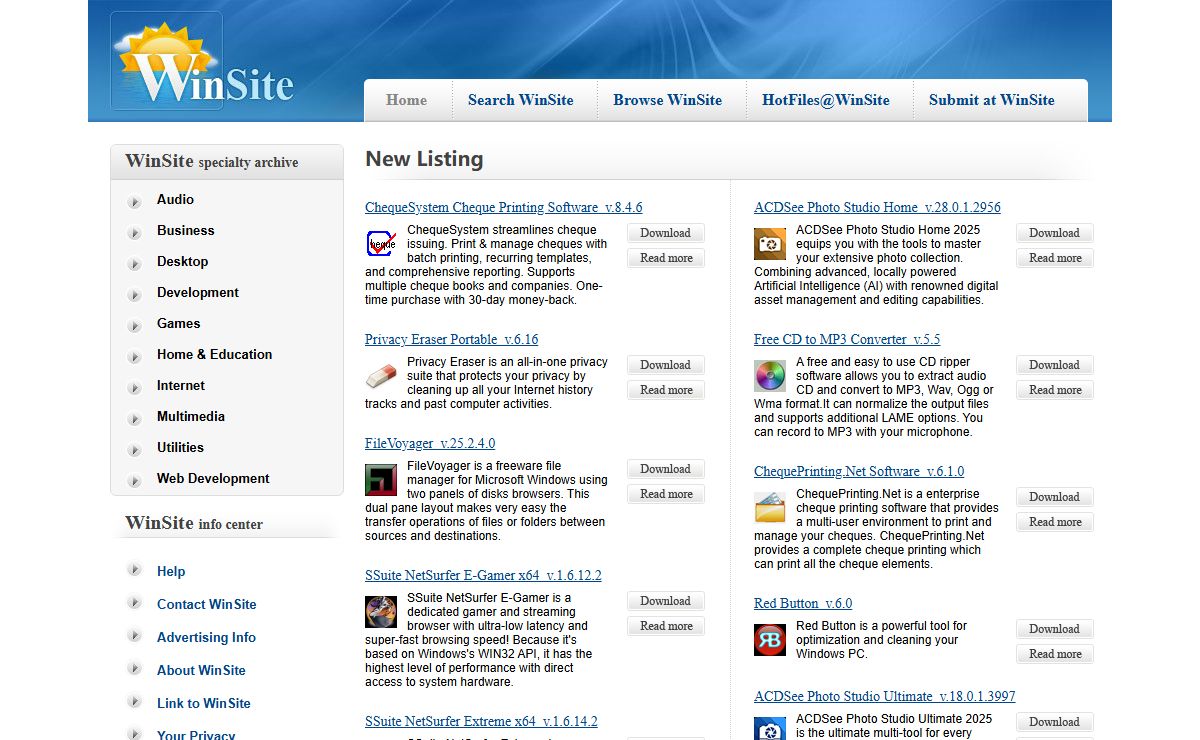The width and height of the screenshot is (1200, 740).
Task: Open the Link to WinSite page
Action: (x=204, y=703)
